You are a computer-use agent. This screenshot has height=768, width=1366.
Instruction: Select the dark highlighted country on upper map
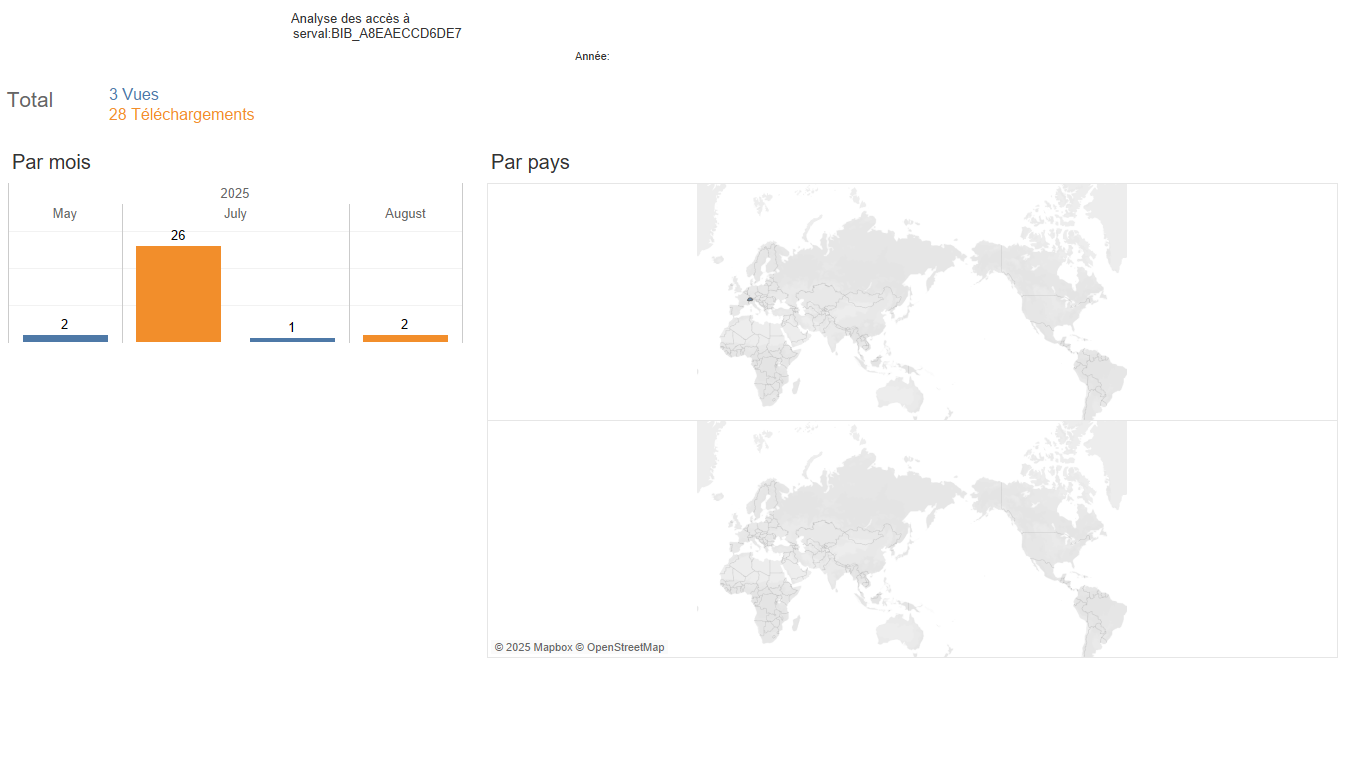[749, 299]
